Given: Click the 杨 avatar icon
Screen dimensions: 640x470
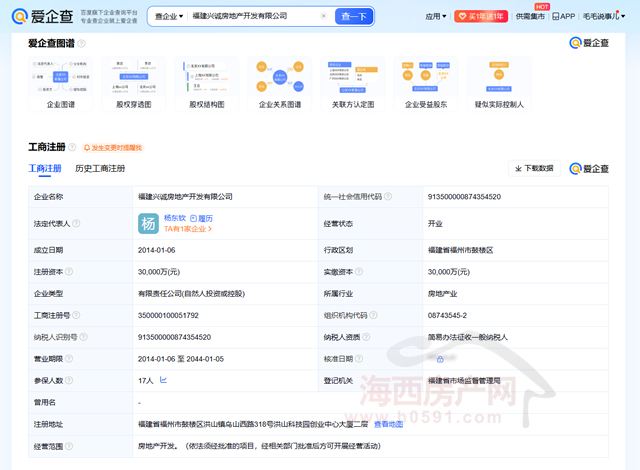Looking at the screenshot, I should [x=148, y=224].
